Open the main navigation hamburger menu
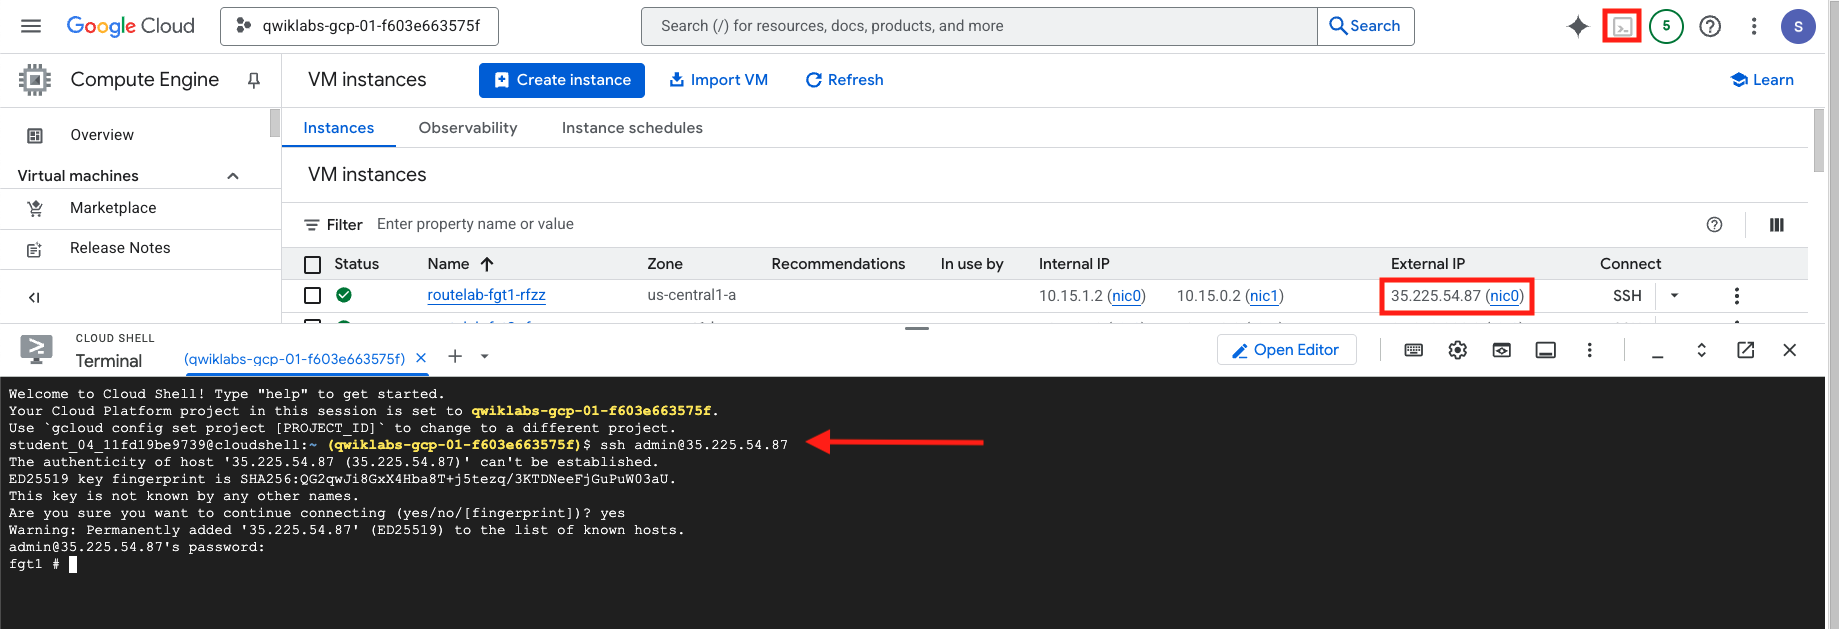The width and height of the screenshot is (1839, 629). 31,26
